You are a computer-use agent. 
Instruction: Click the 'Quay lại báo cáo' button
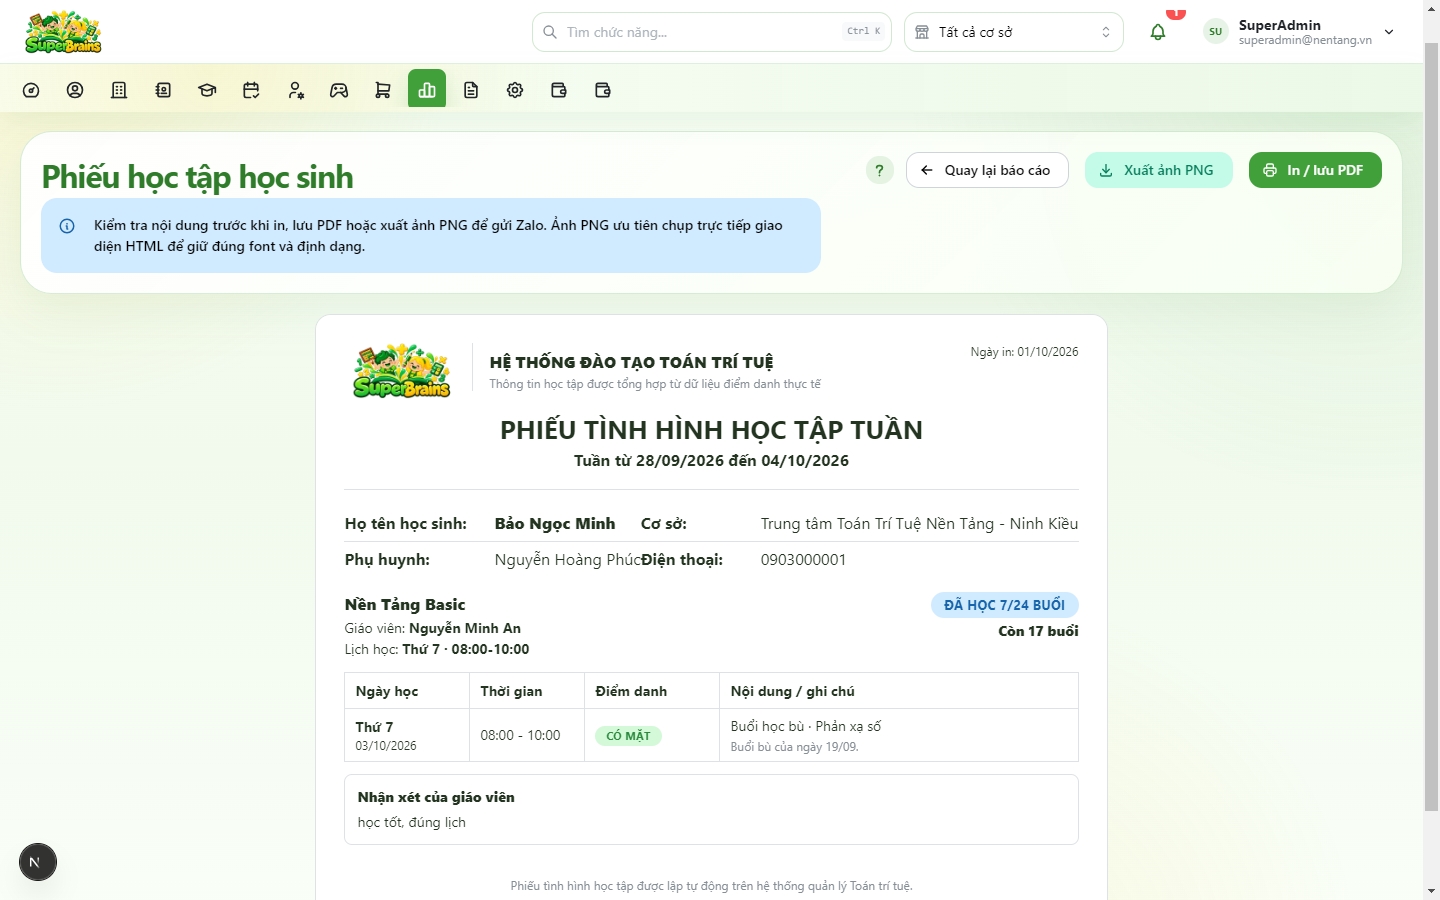tap(987, 170)
